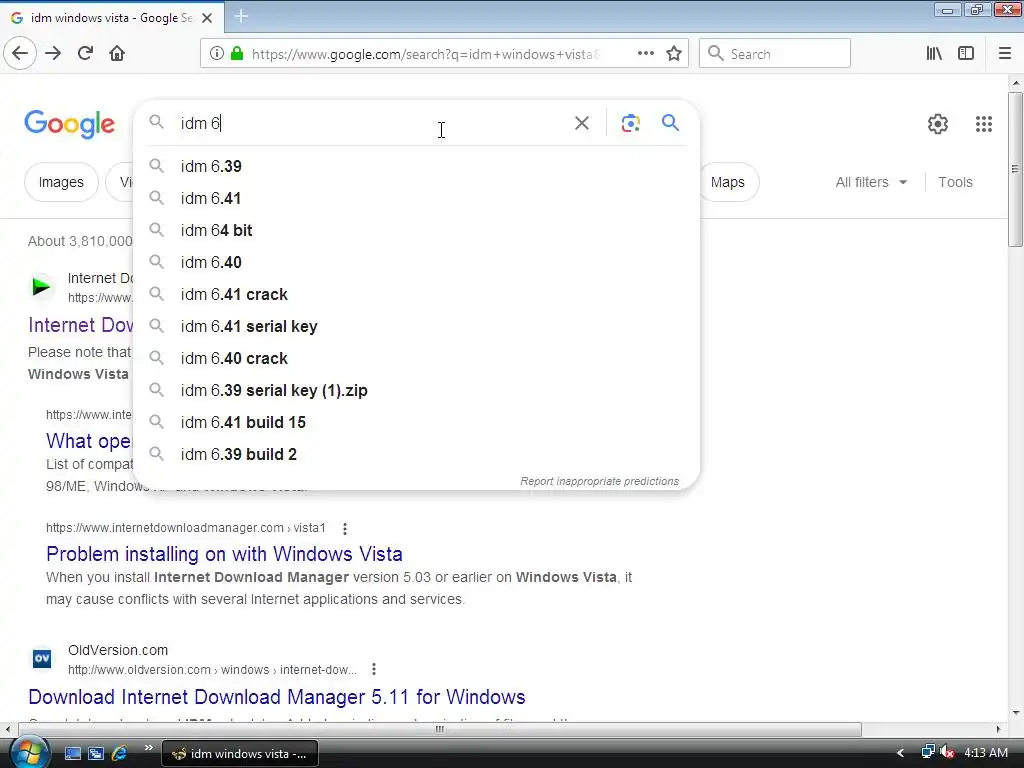This screenshot has width=1024, height=768.
Task: Show desktop from quick launch
Action: coord(72,753)
